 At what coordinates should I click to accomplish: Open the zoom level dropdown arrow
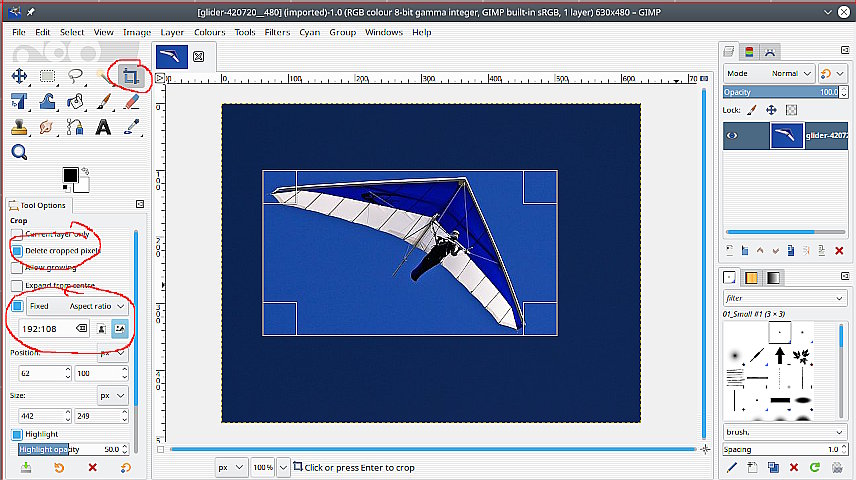tap(283, 467)
